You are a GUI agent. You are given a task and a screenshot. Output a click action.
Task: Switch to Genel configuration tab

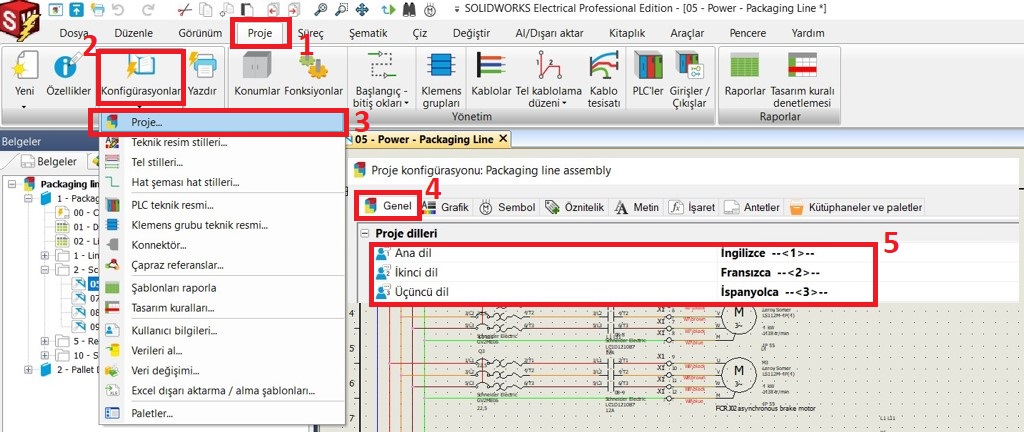click(390, 207)
